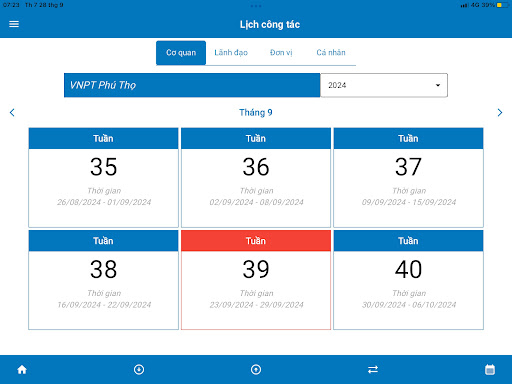Click date range 09/09/2024 - 15/09/2024
Screen dimensions: 512x384
pos(409,202)
